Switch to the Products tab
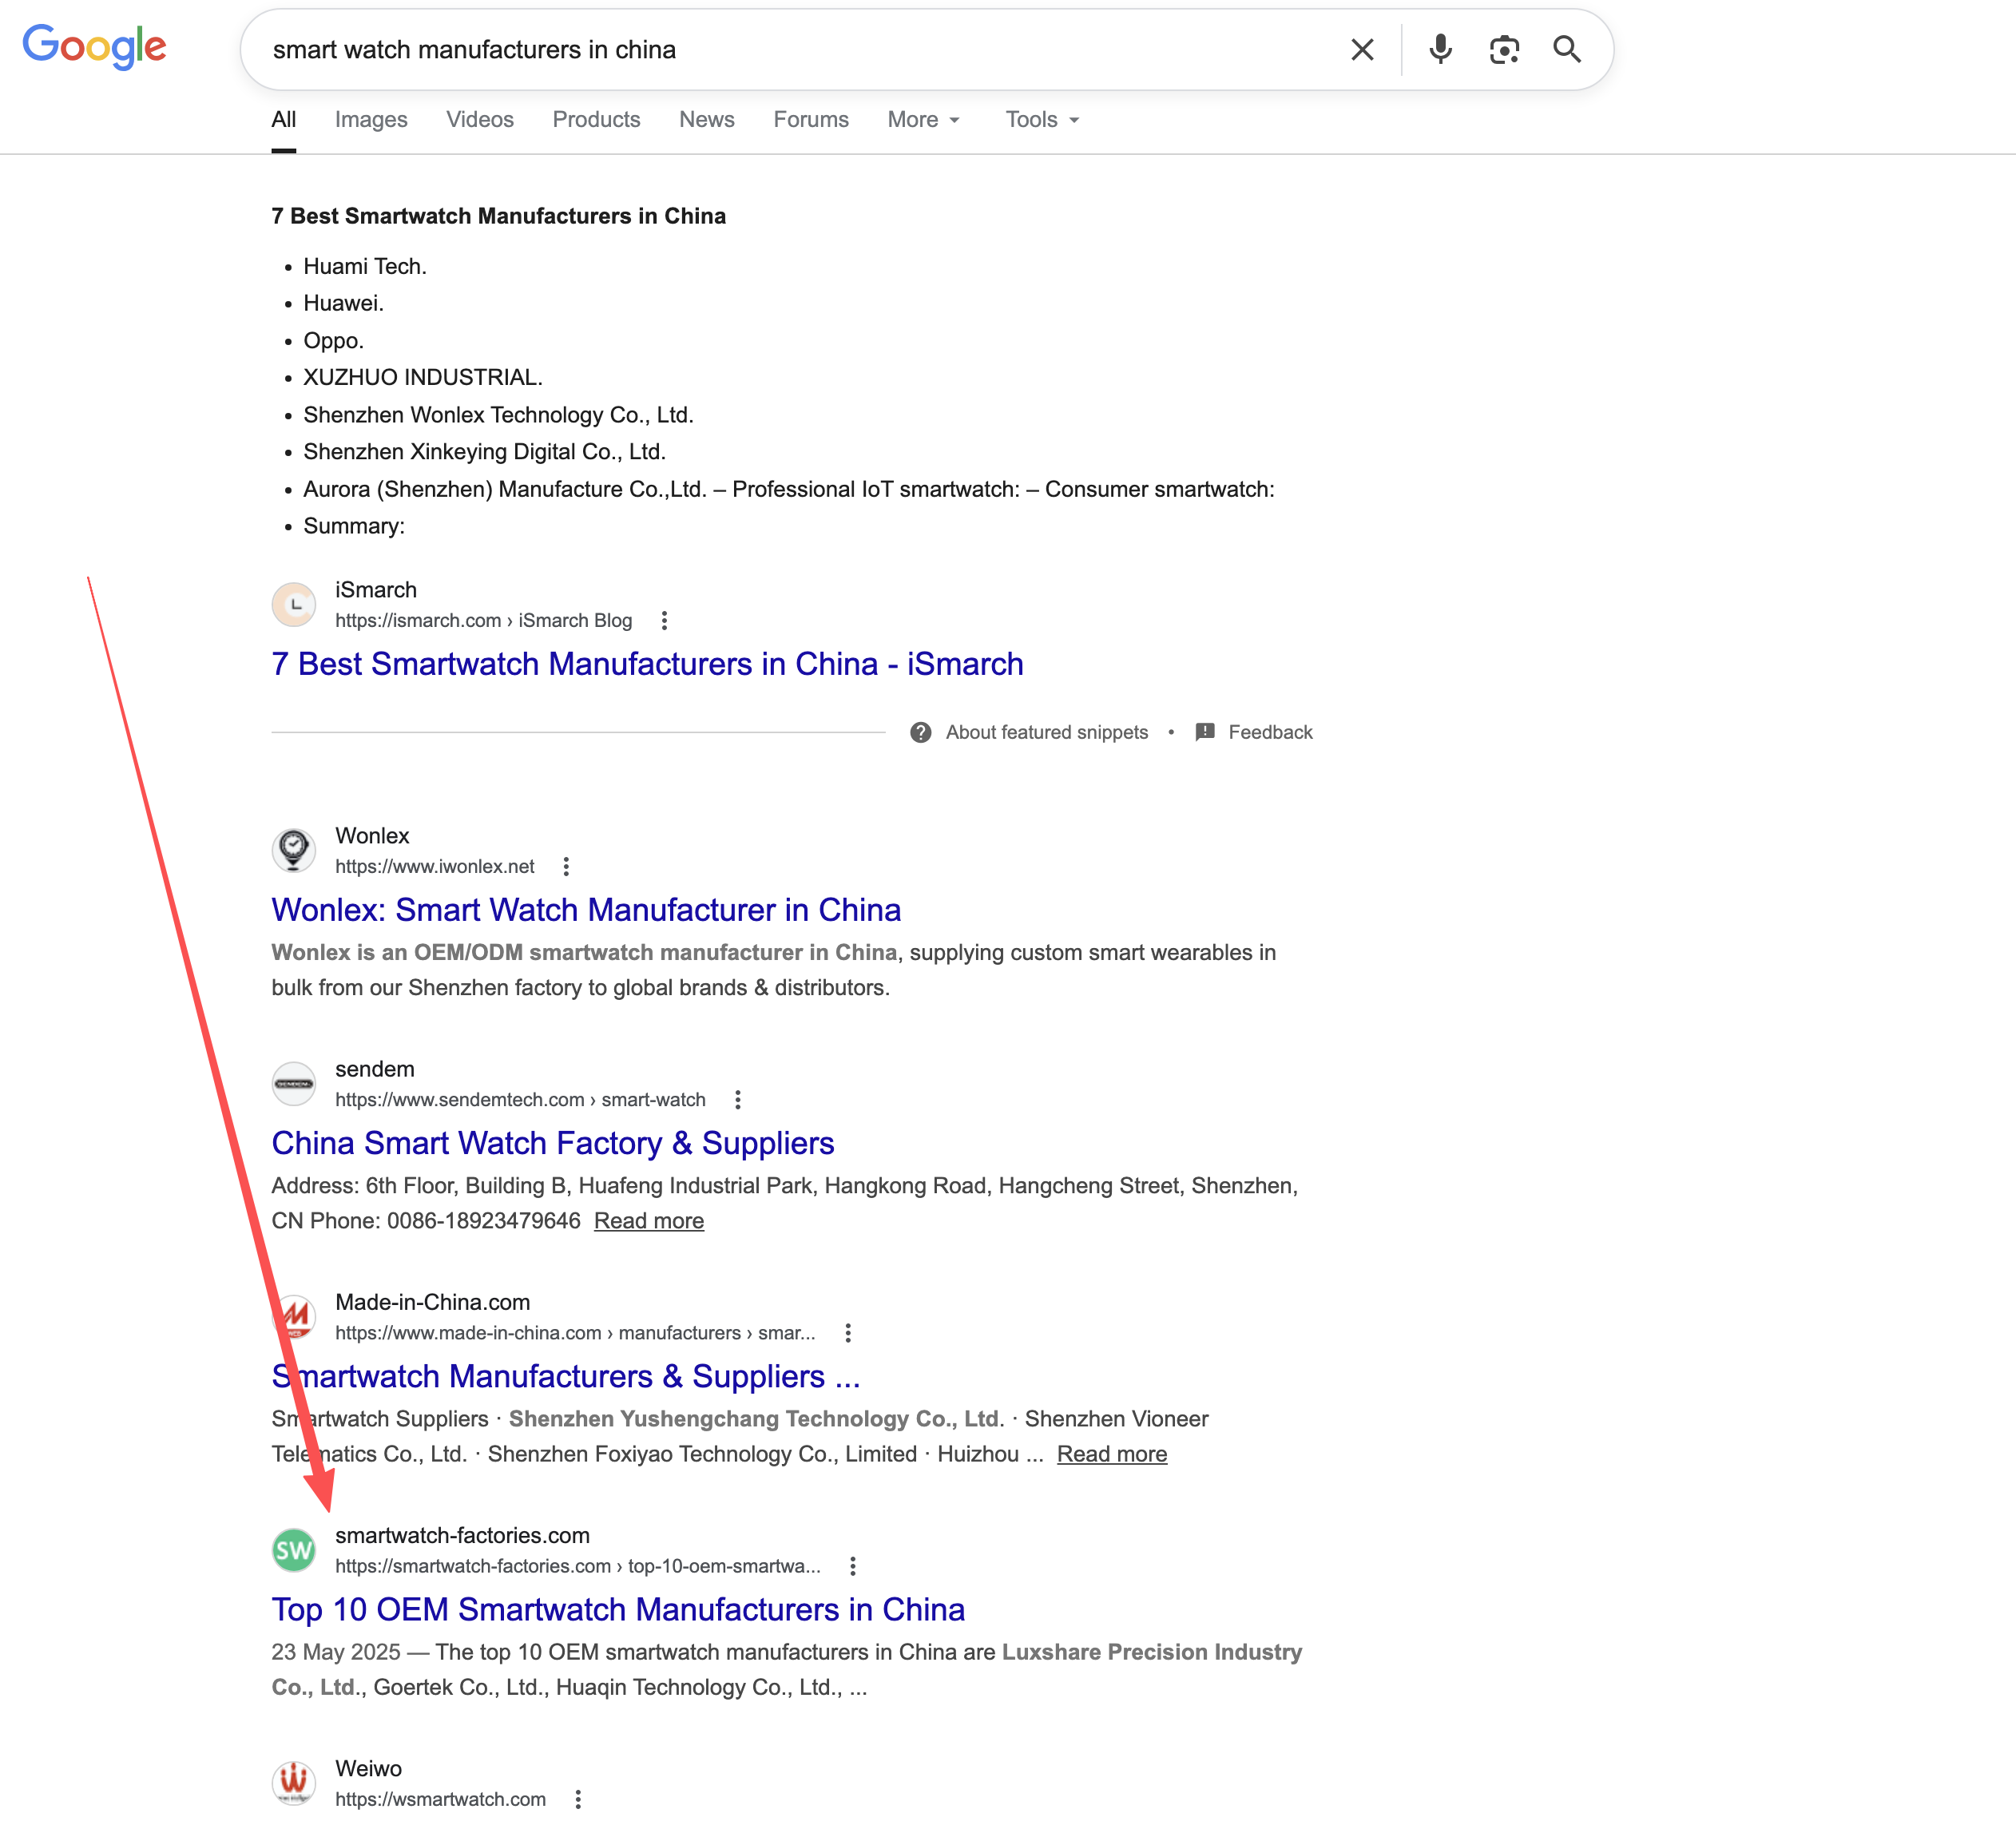 click(596, 120)
